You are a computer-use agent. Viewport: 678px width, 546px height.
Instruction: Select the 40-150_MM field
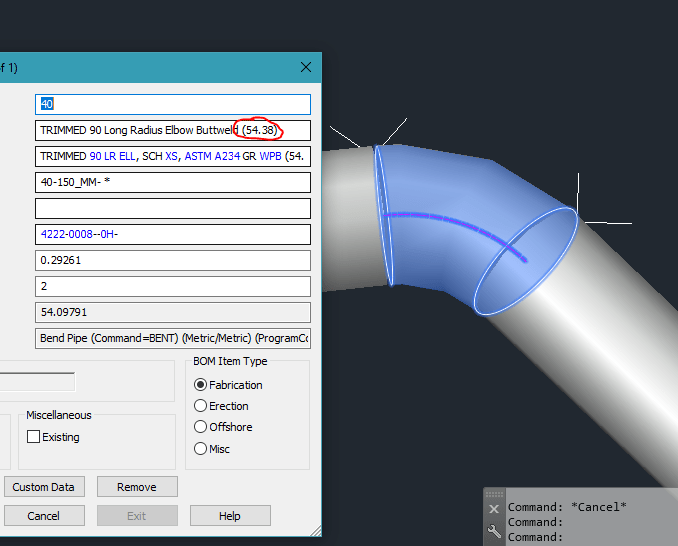[172, 183]
